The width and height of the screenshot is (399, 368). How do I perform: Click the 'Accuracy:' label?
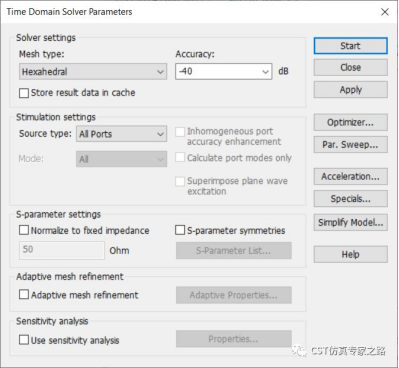click(x=195, y=54)
